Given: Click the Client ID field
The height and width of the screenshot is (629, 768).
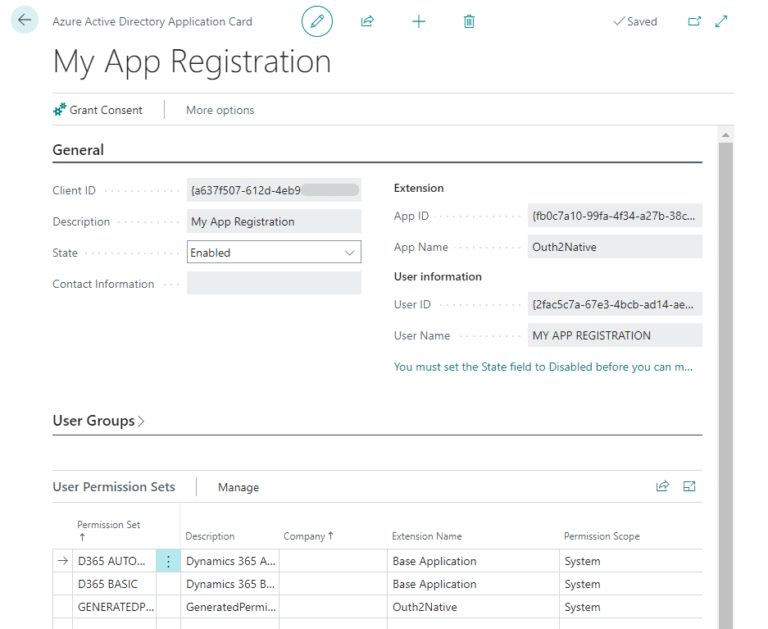Looking at the screenshot, I should 274,190.
